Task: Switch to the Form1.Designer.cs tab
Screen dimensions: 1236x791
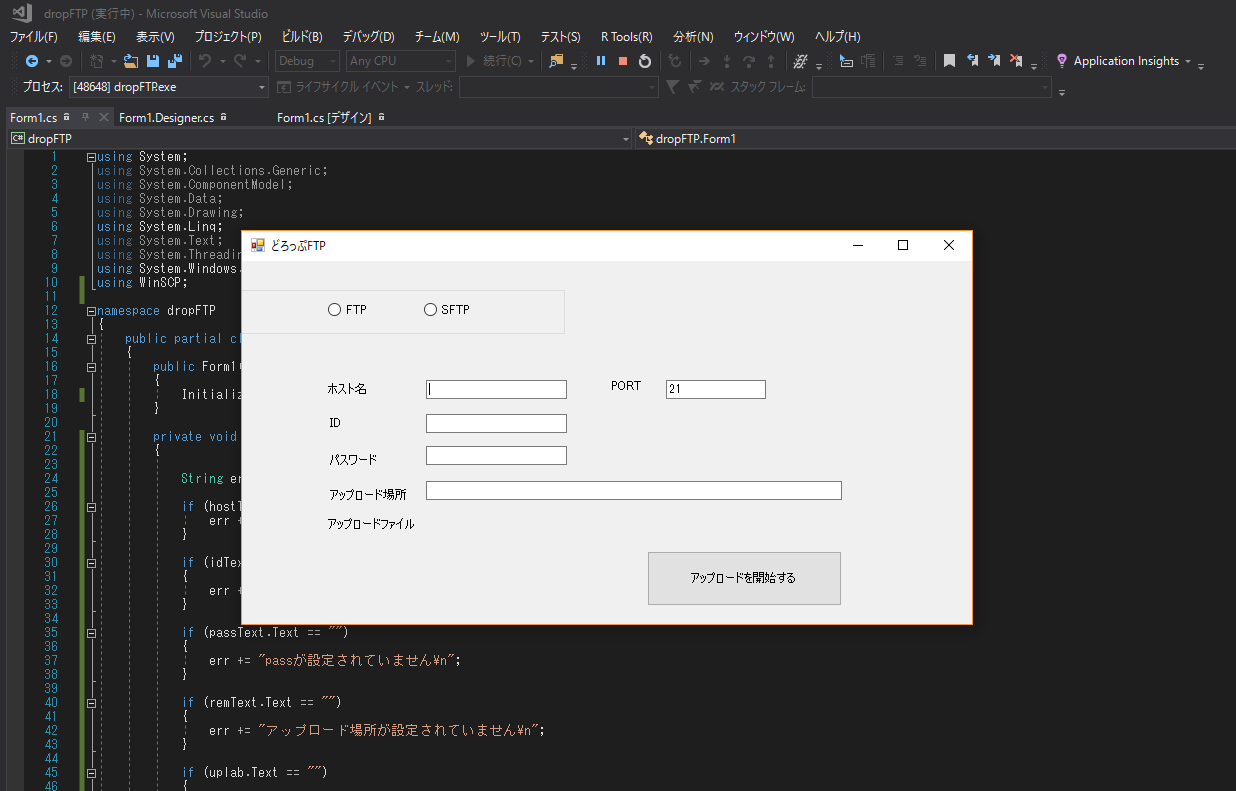Action: coord(166,117)
